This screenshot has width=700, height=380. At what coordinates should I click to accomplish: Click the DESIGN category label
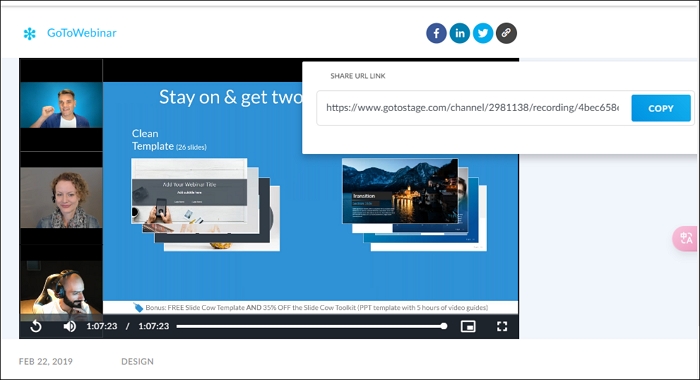[138, 361]
